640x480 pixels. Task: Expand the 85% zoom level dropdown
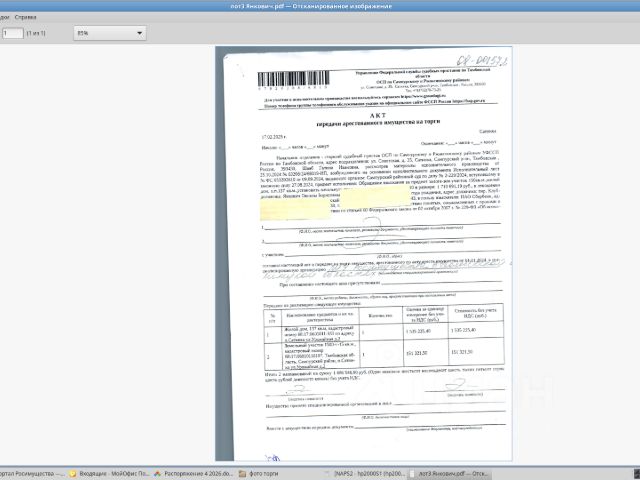[109, 33]
